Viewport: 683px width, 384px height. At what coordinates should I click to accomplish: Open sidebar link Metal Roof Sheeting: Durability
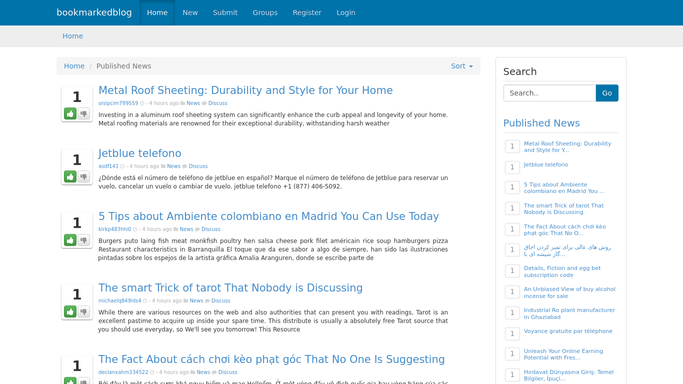tap(567, 147)
